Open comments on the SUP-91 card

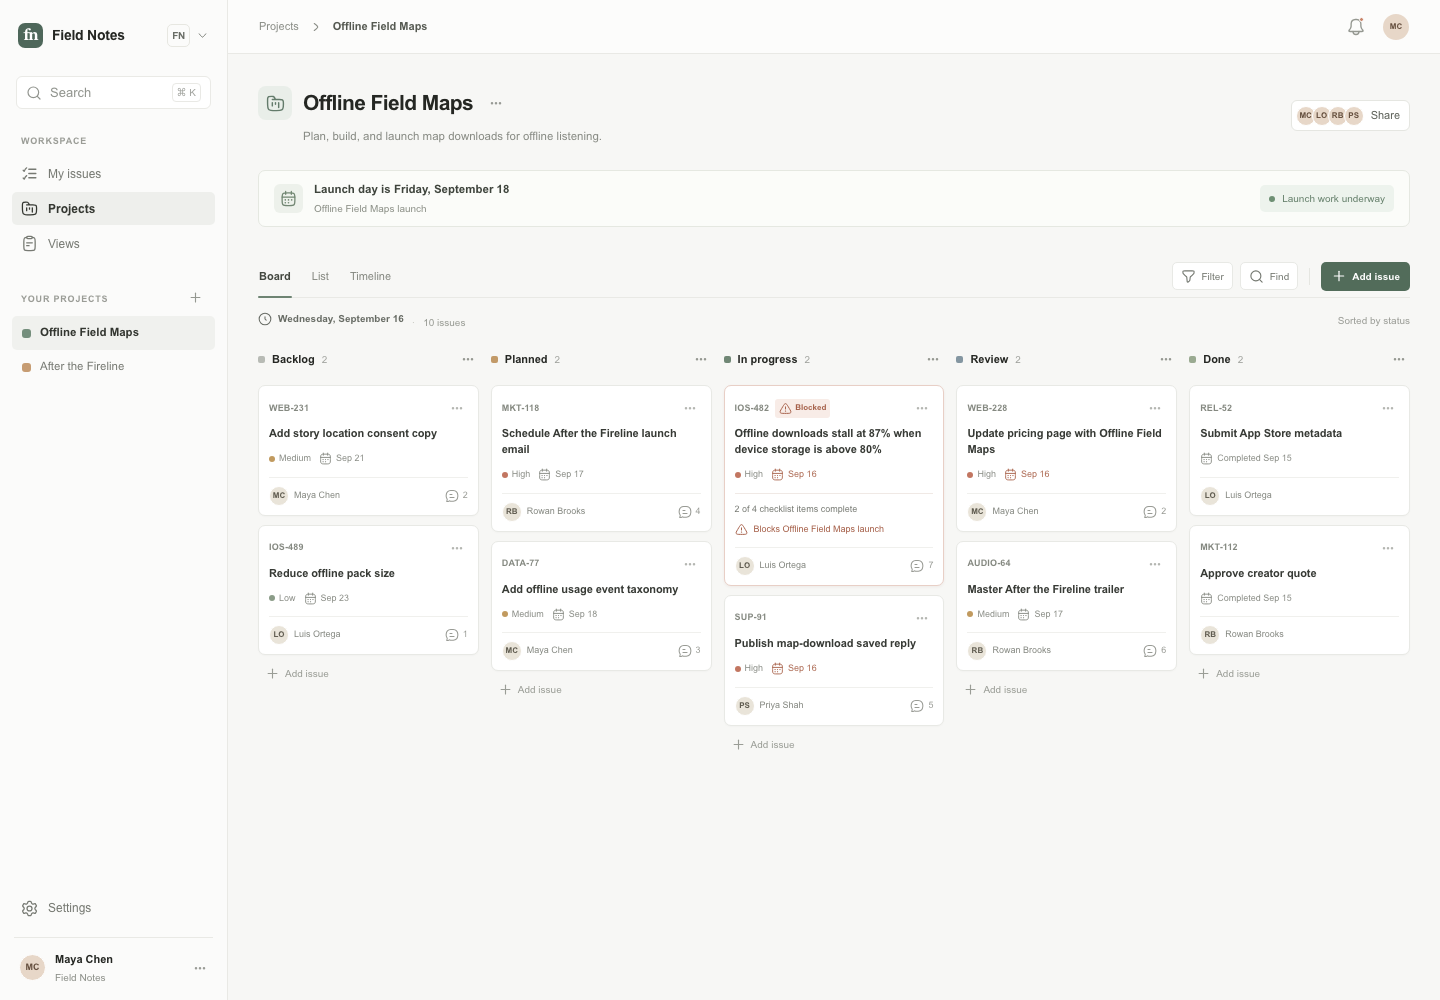[x=922, y=705]
